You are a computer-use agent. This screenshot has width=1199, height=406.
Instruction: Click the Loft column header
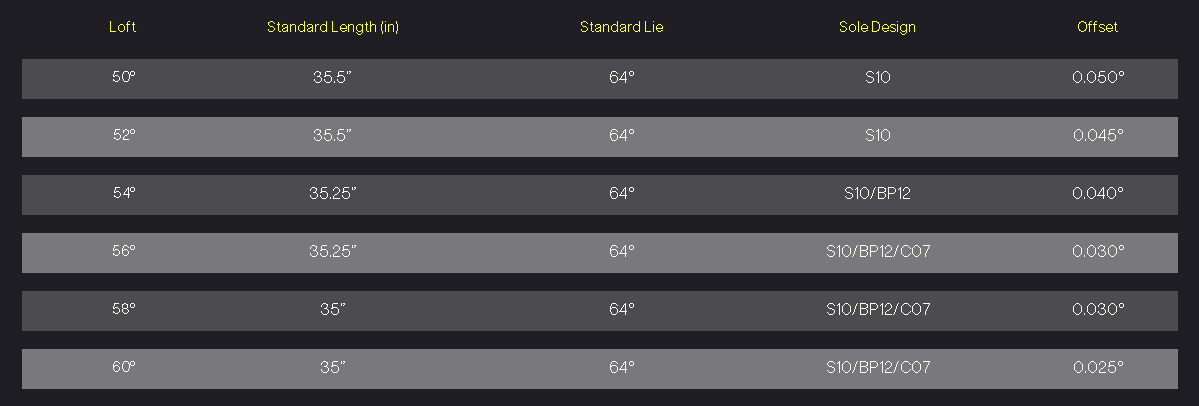point(122,27)
